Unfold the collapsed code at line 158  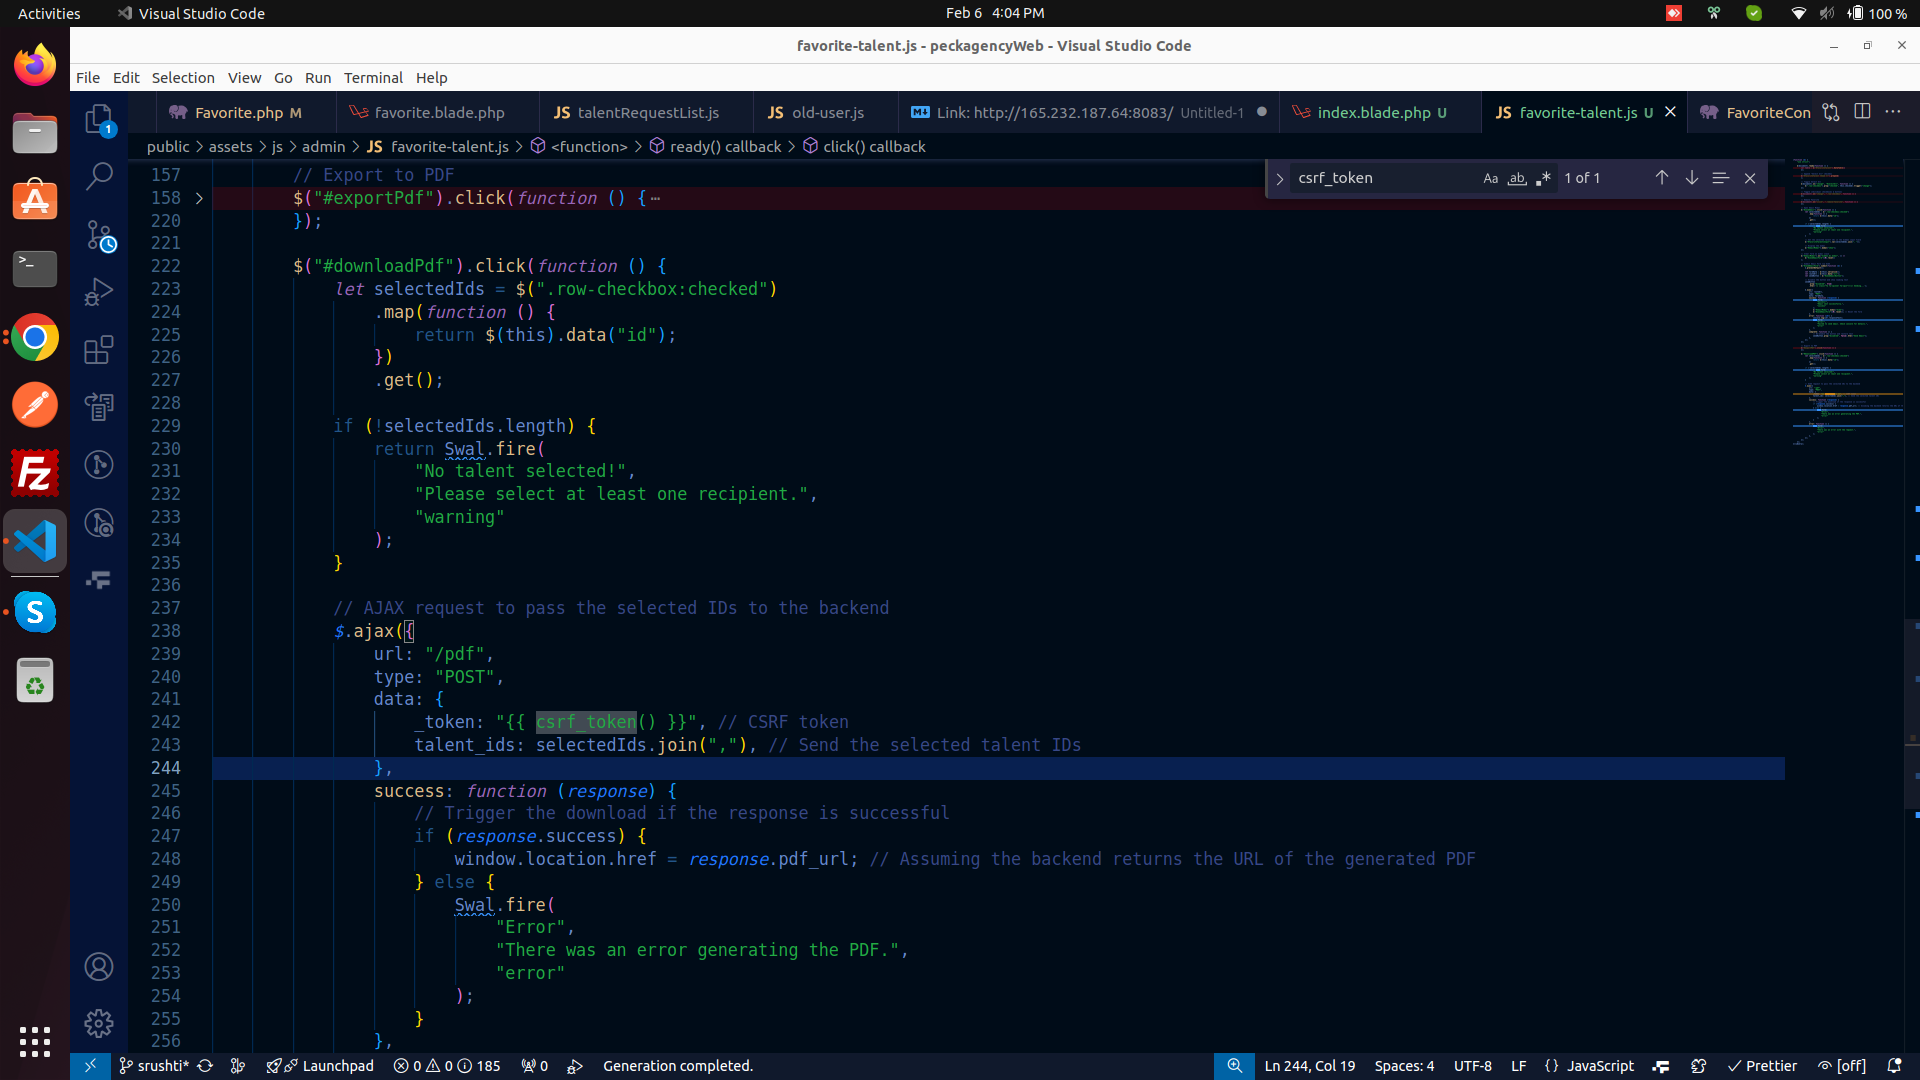(199, 198)
